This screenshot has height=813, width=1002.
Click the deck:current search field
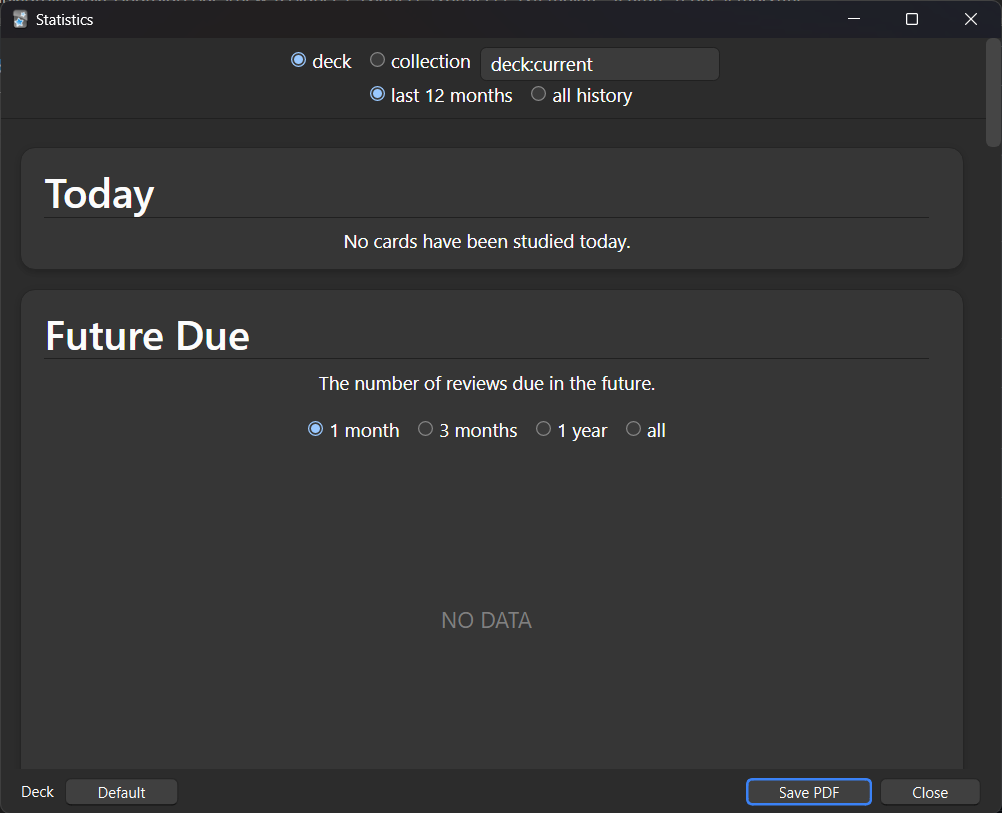pyautogui.click(x=599, y=63)
